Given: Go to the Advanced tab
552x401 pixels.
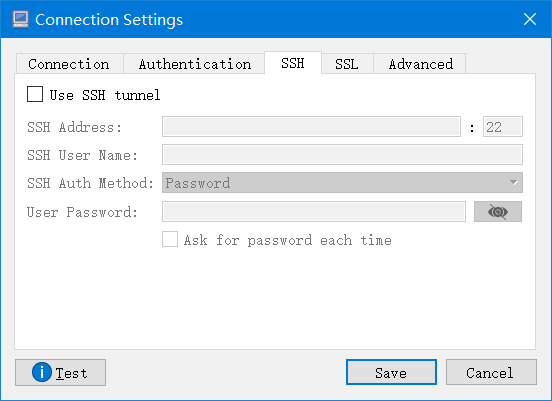Looking at the screenshot, I should pos(420,64).
